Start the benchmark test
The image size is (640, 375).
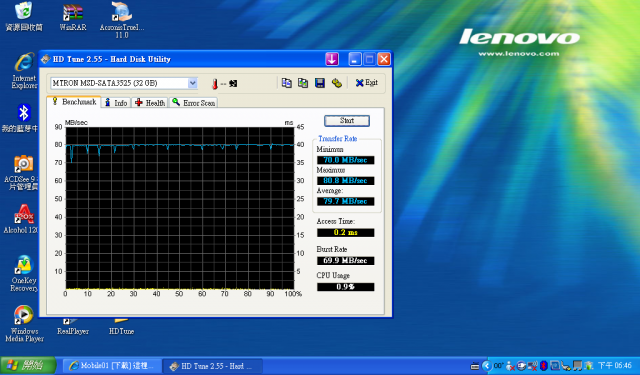pos(347,121)
